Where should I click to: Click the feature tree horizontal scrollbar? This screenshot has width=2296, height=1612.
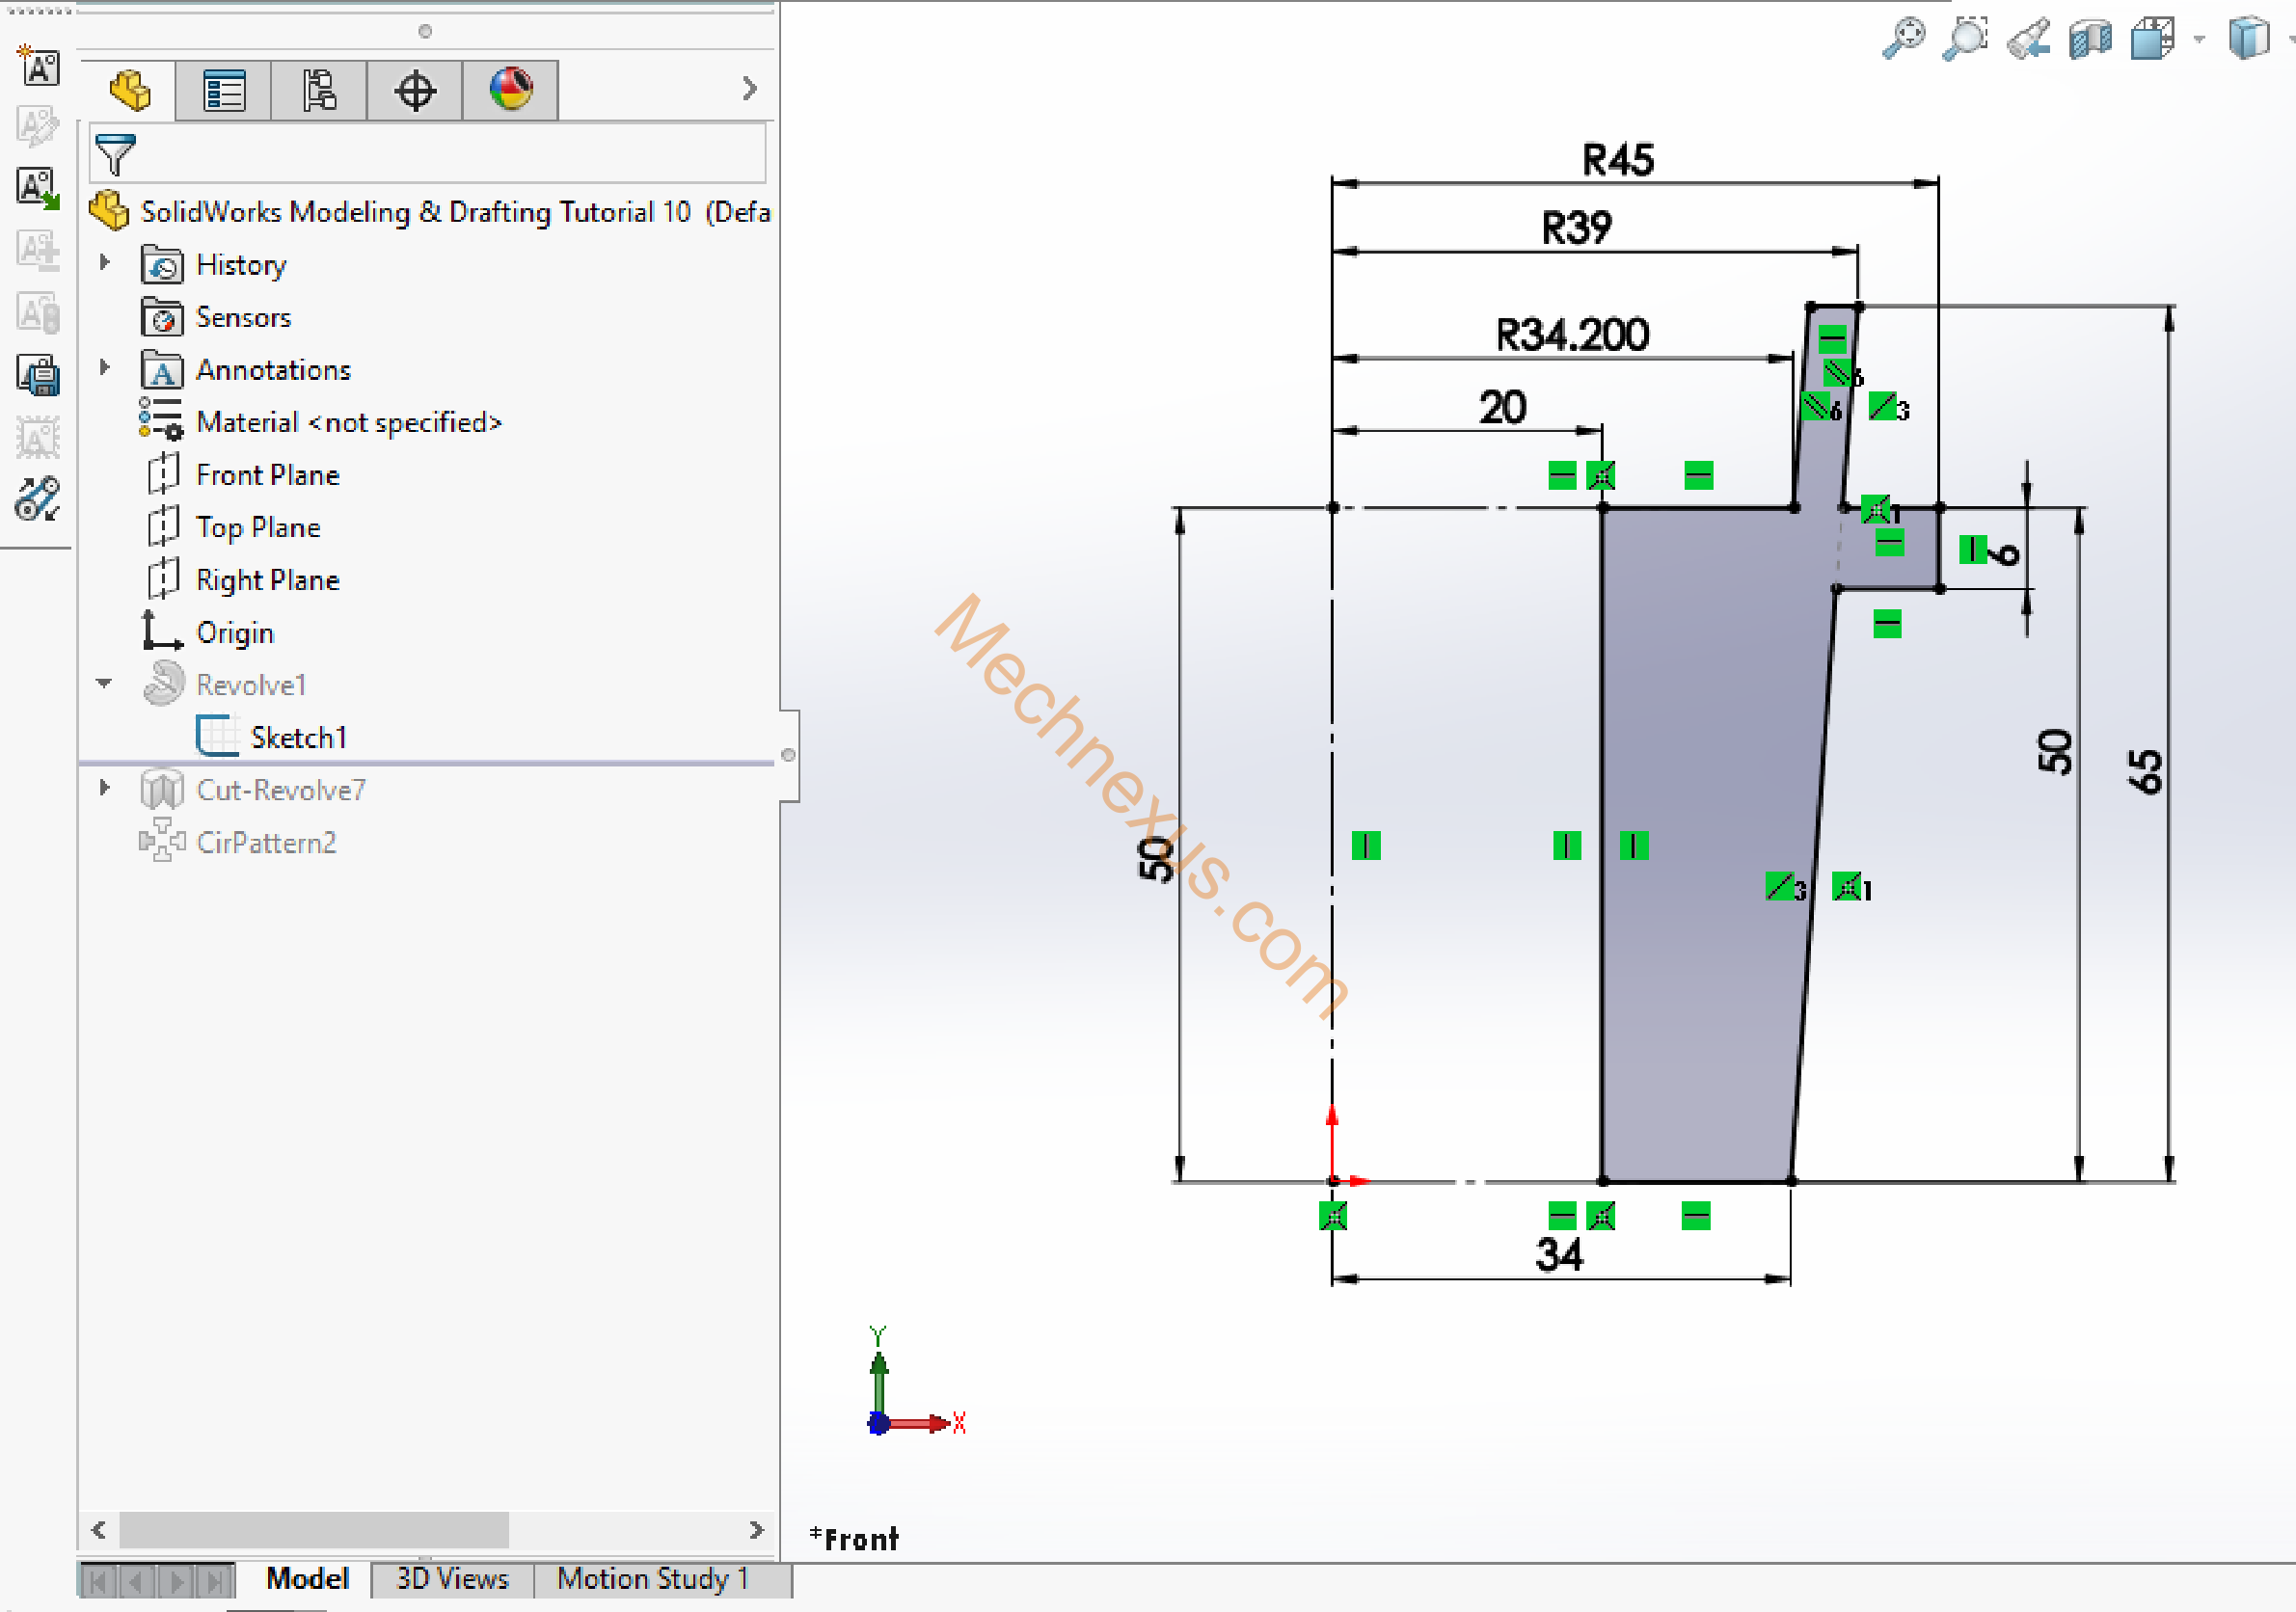[x=313, y=1529]
